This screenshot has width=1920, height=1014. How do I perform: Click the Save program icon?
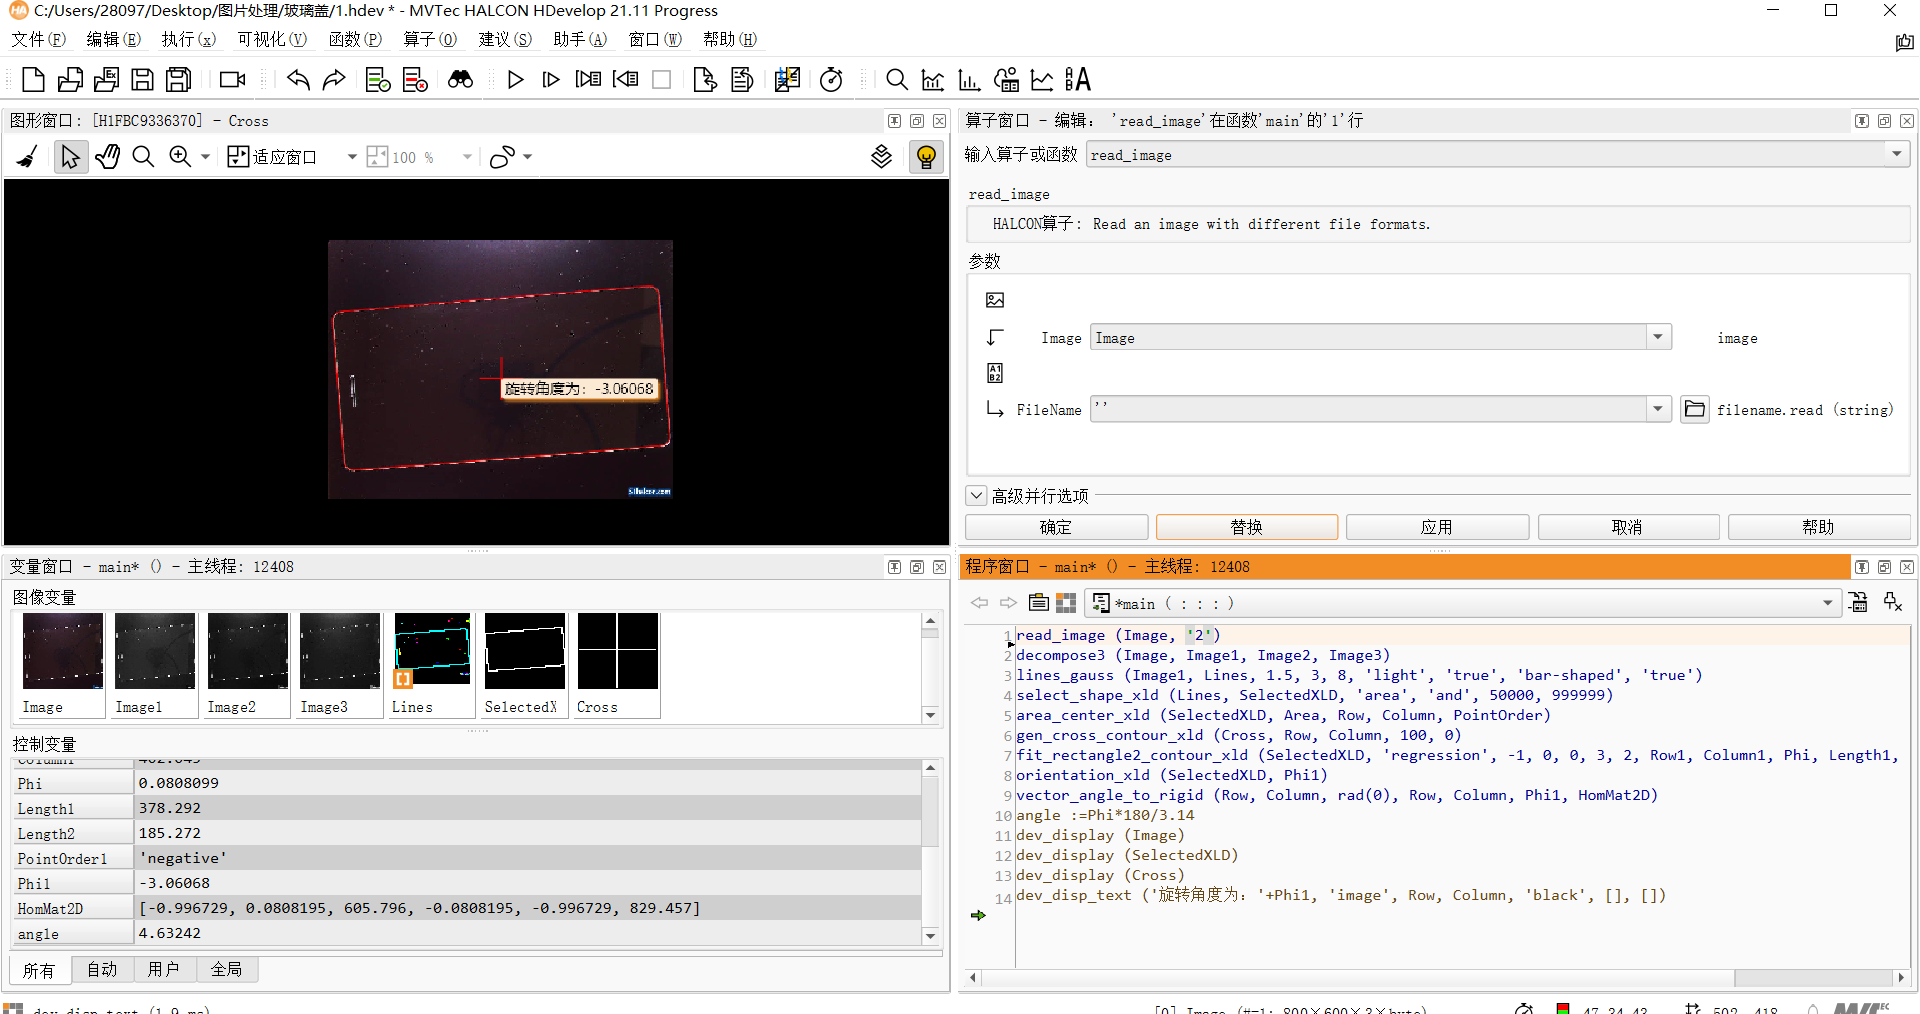click(143, 79)
